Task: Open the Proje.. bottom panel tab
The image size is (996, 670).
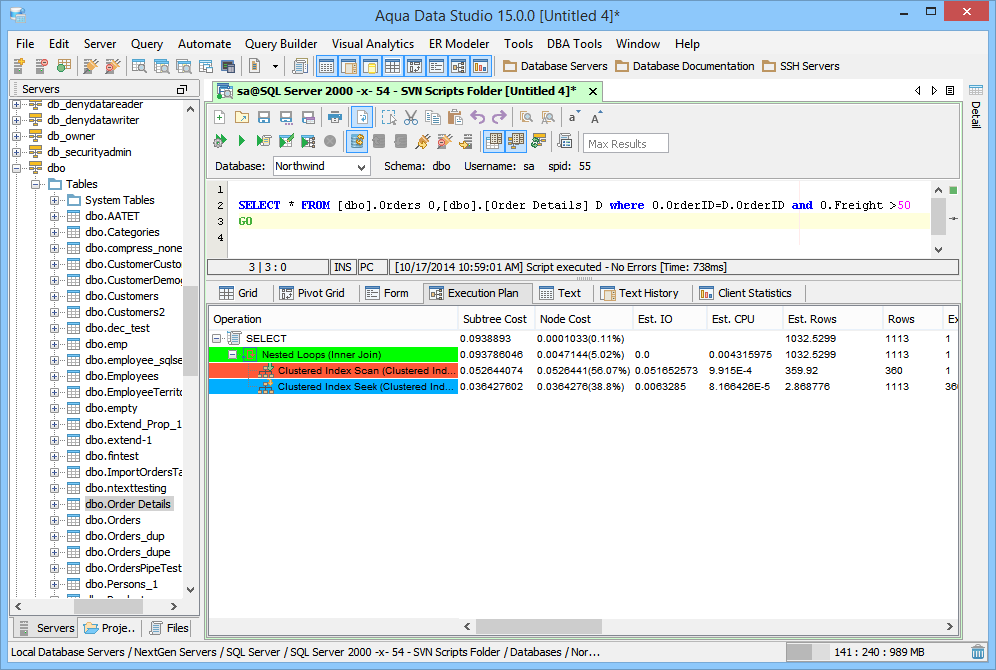Action: click(x=110, y=628)
